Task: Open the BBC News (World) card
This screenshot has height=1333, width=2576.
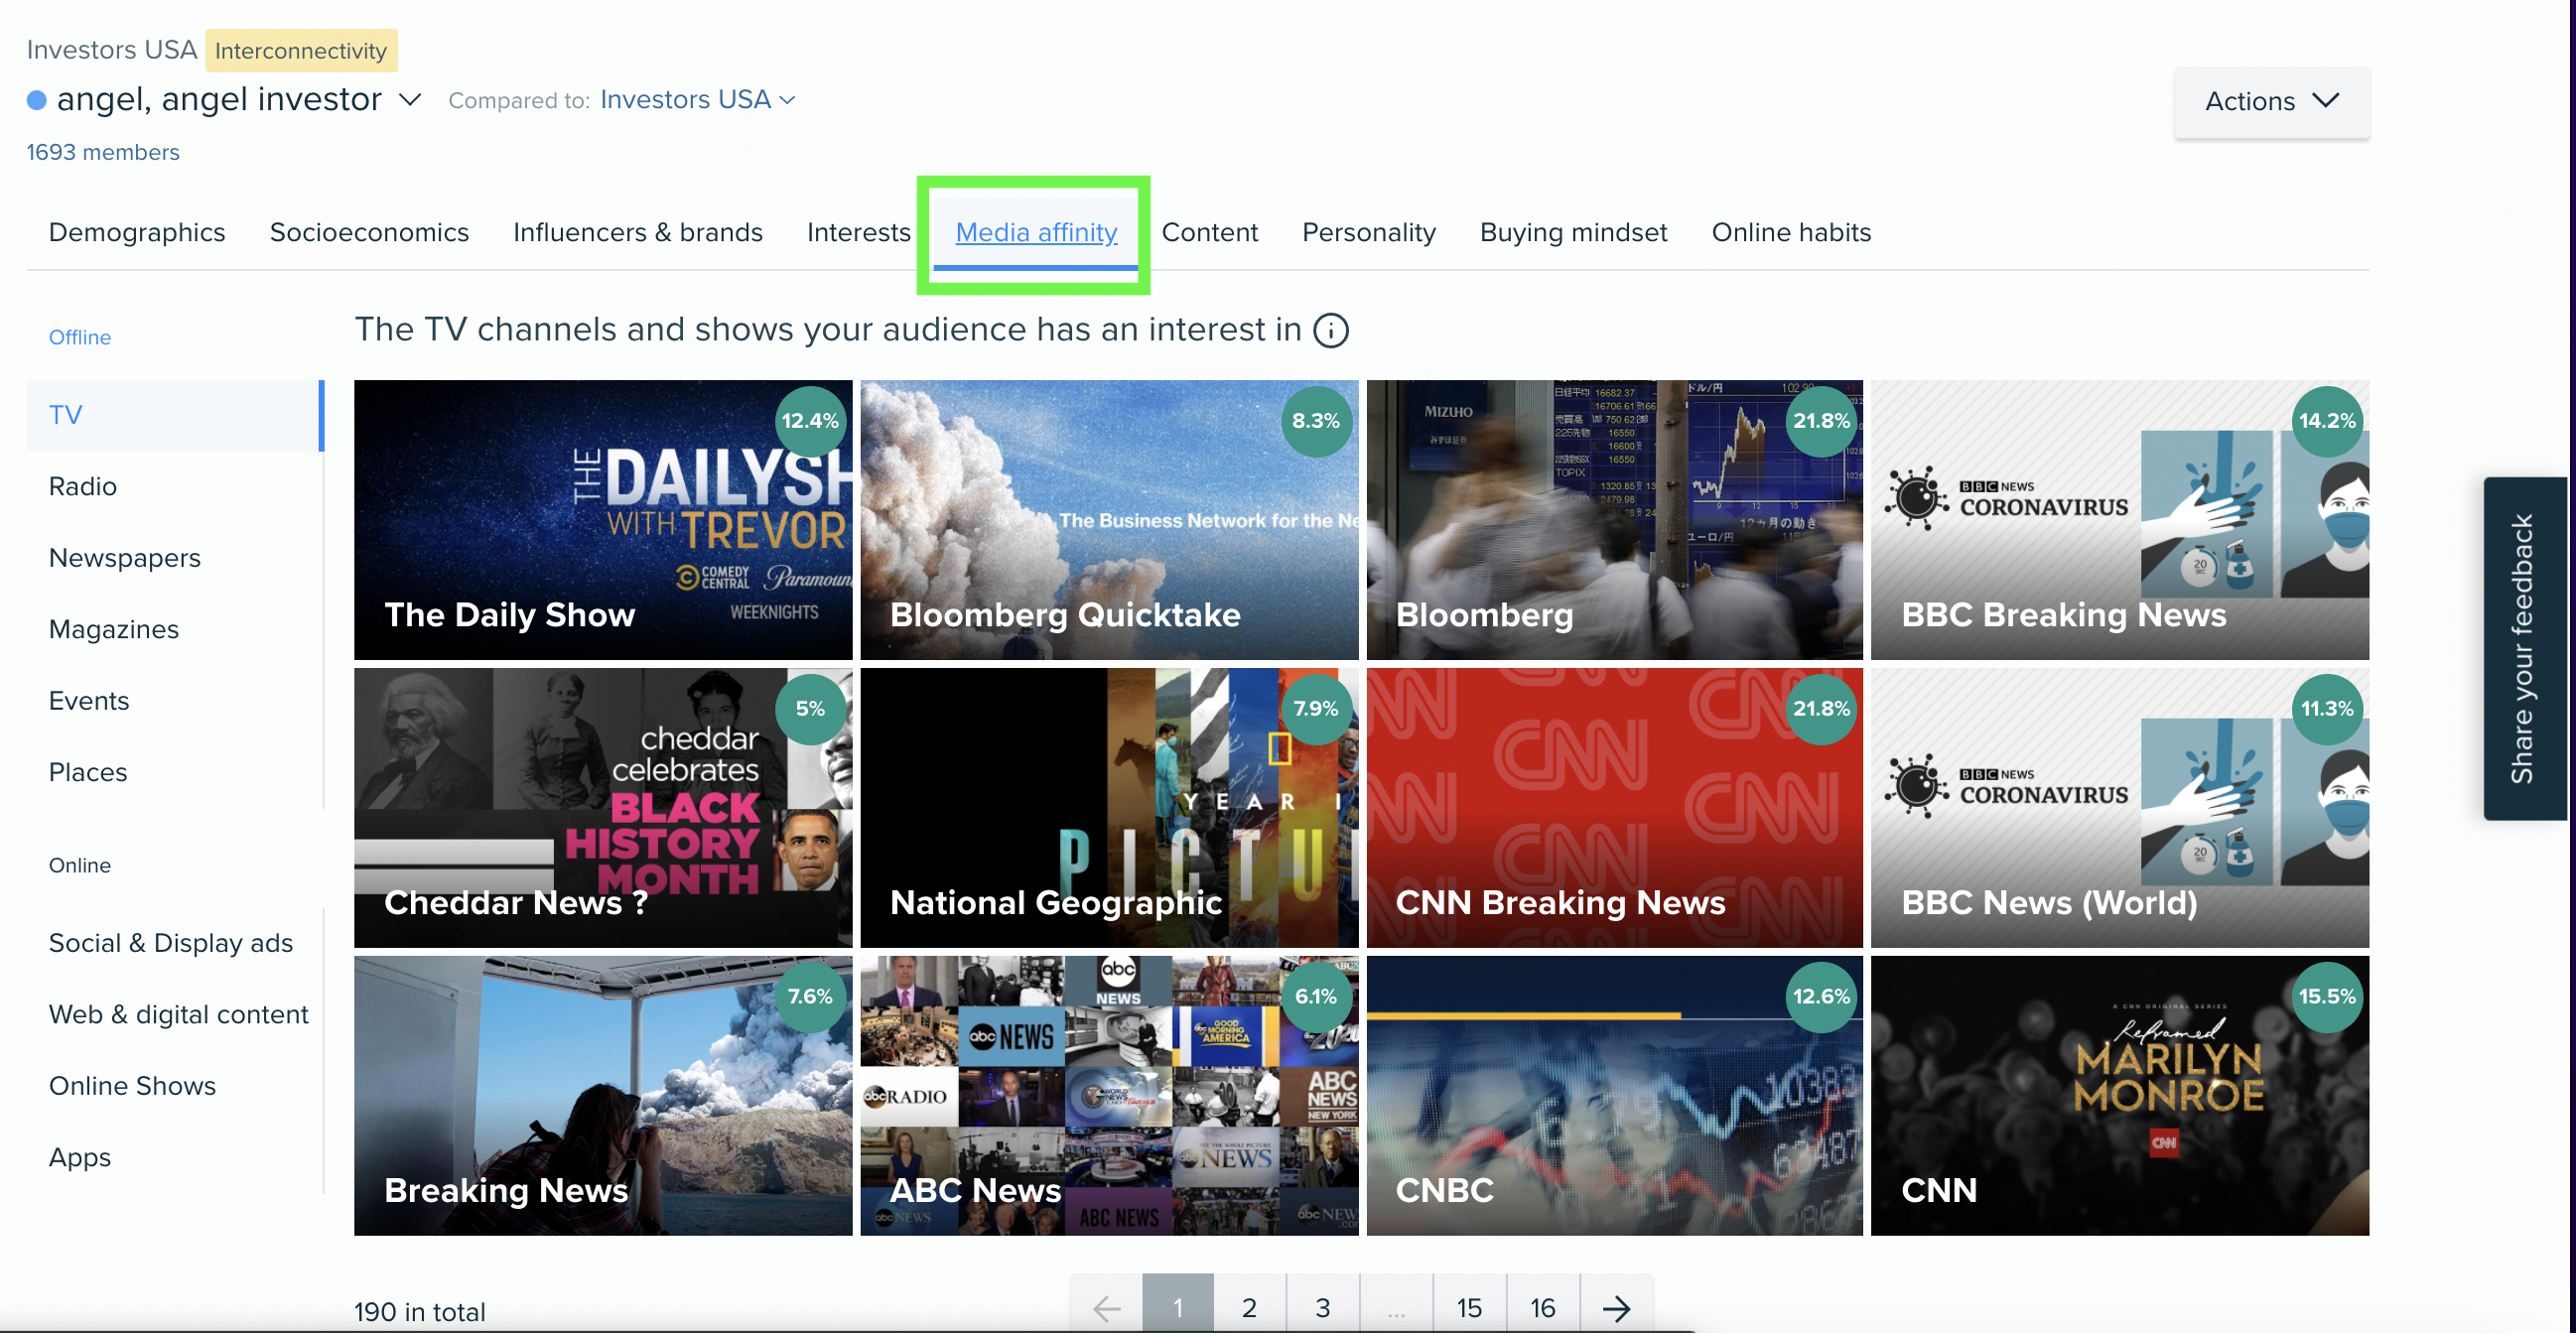Action: (x=2119, y=808)
